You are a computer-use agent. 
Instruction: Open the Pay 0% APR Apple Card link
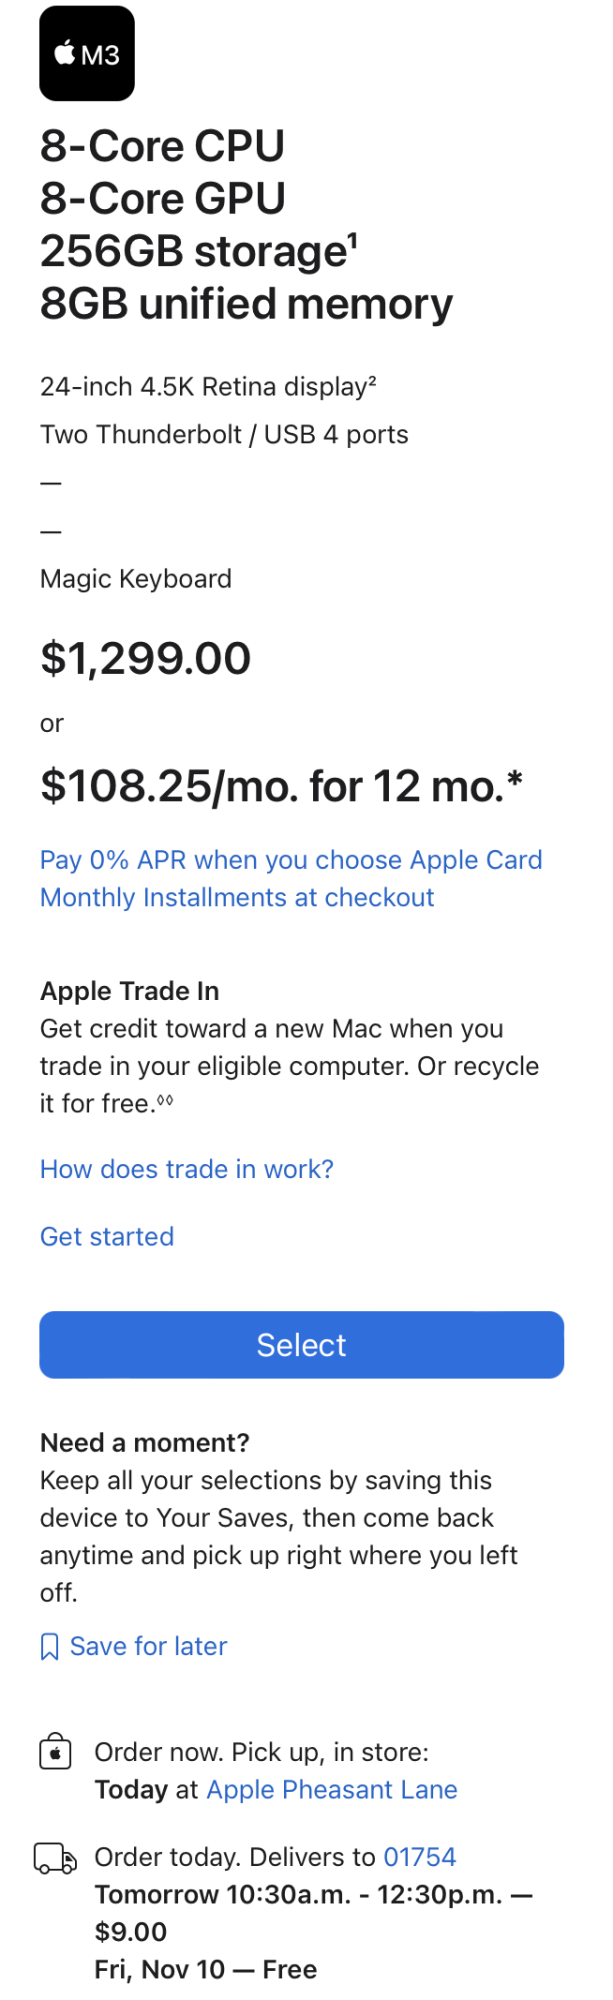point(290,878)
